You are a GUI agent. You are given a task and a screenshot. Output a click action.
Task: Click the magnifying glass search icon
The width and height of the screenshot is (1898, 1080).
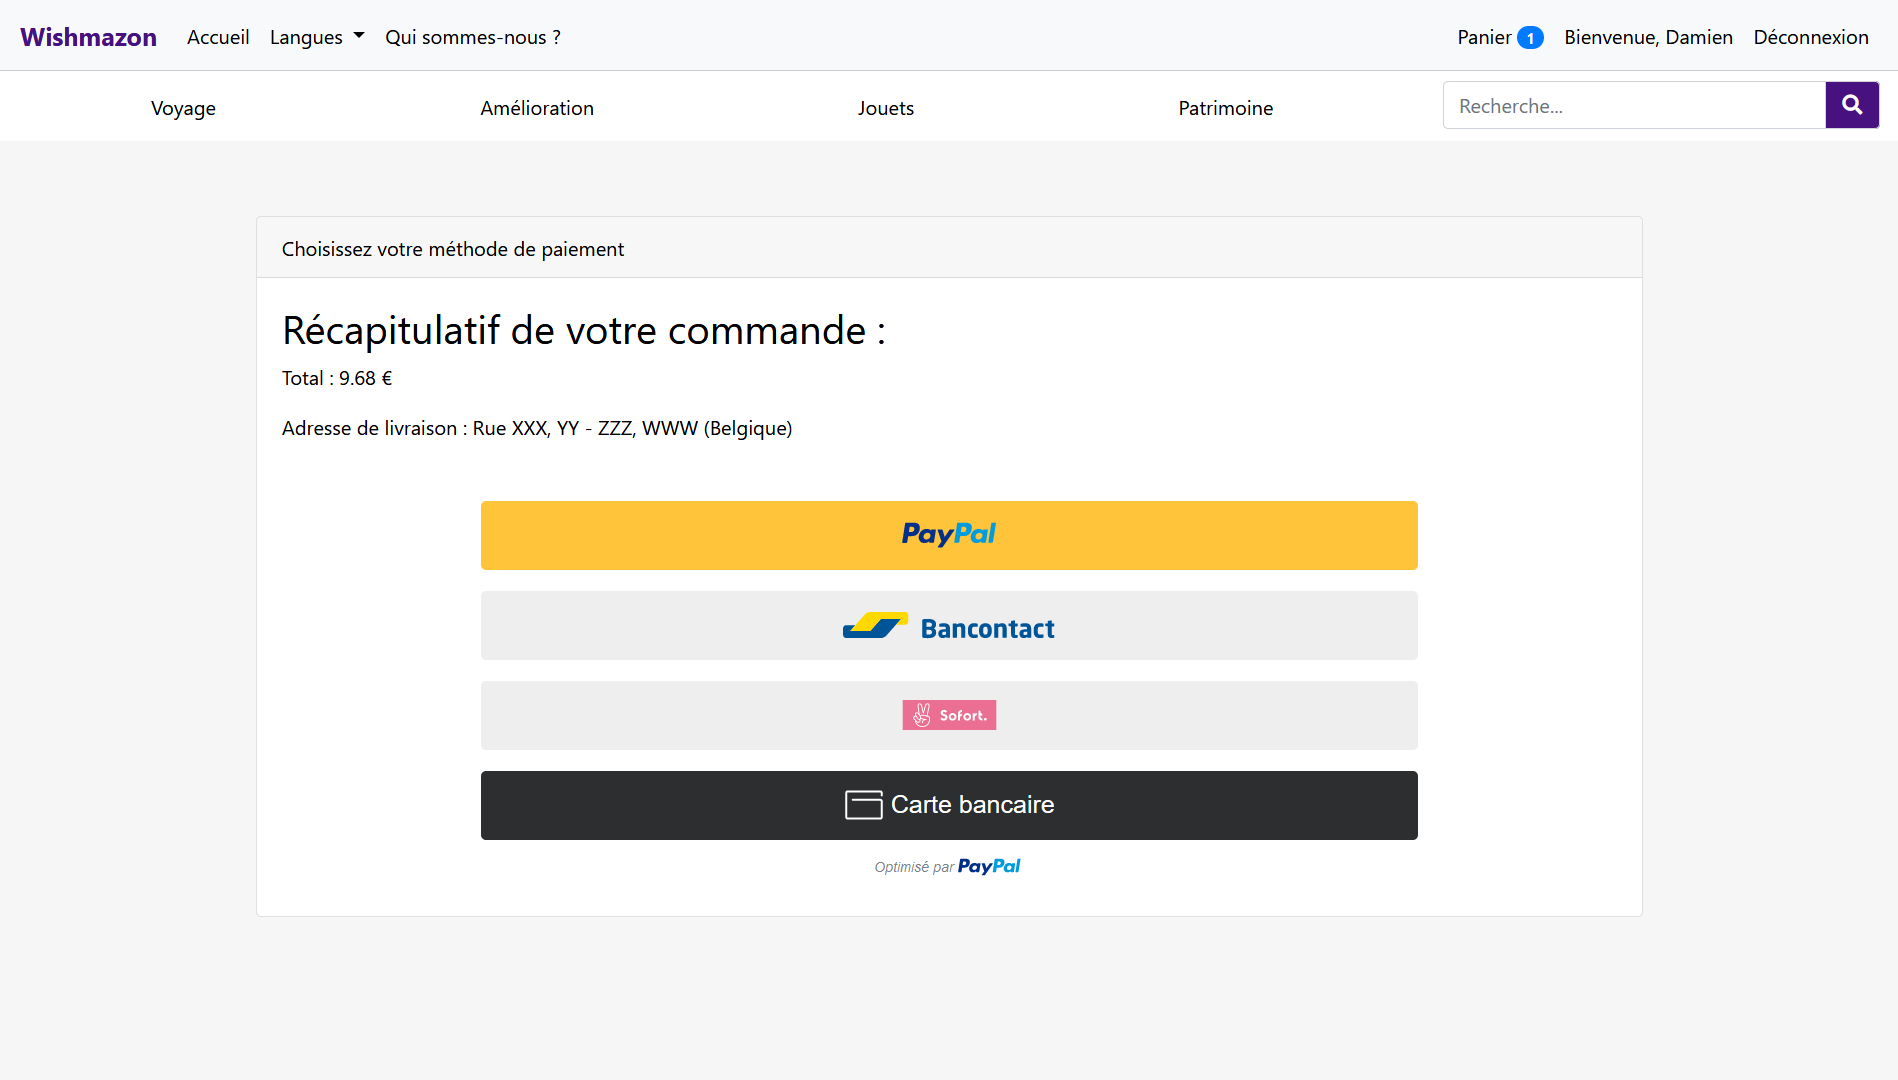(x=1852, y=105)
